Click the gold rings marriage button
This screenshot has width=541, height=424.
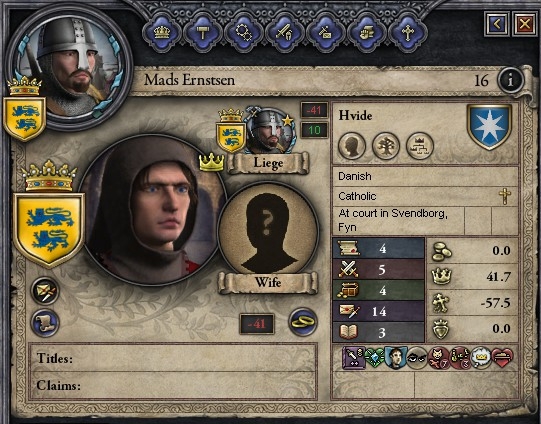click(x=303, y=322)
